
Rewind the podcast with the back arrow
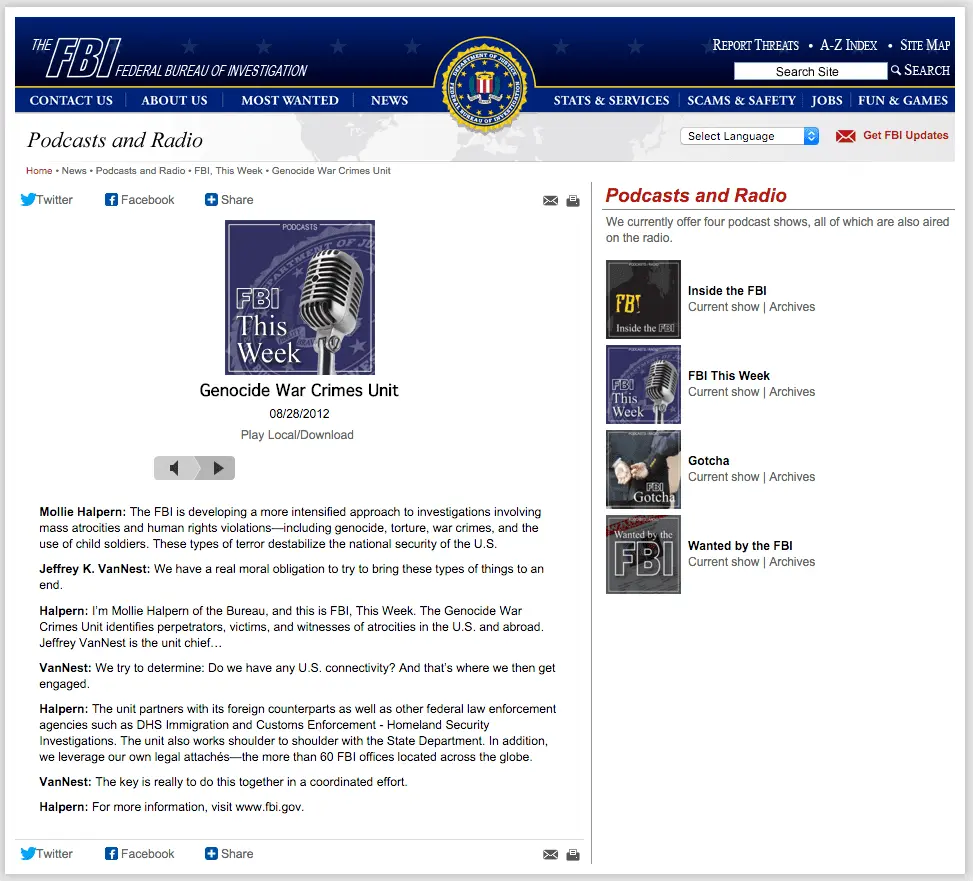pos(175,468)
